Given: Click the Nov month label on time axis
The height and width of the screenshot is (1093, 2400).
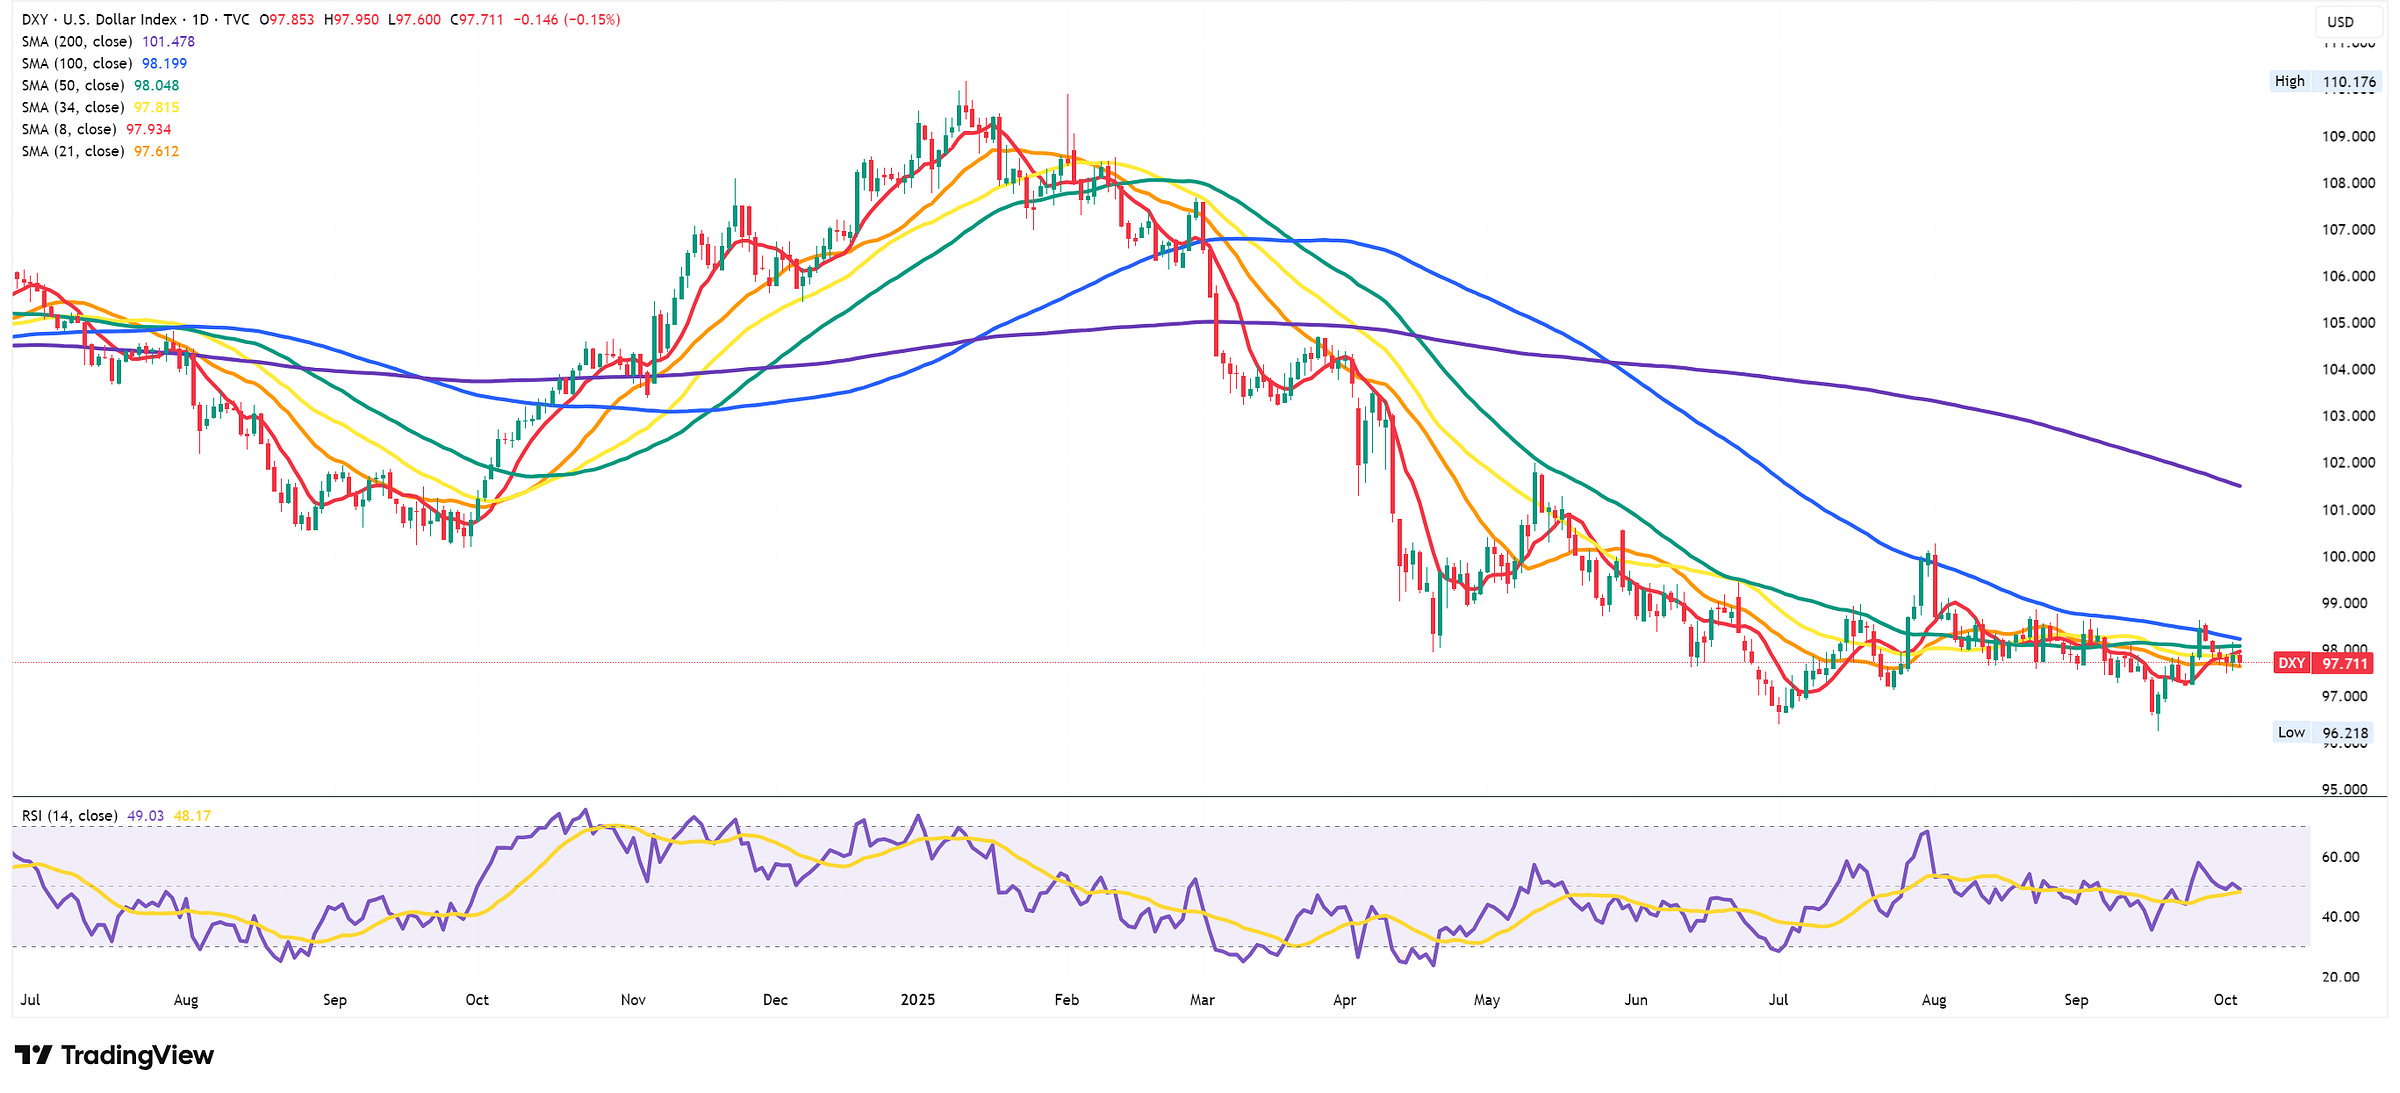Looking at the screenshot, I should 633,999.
